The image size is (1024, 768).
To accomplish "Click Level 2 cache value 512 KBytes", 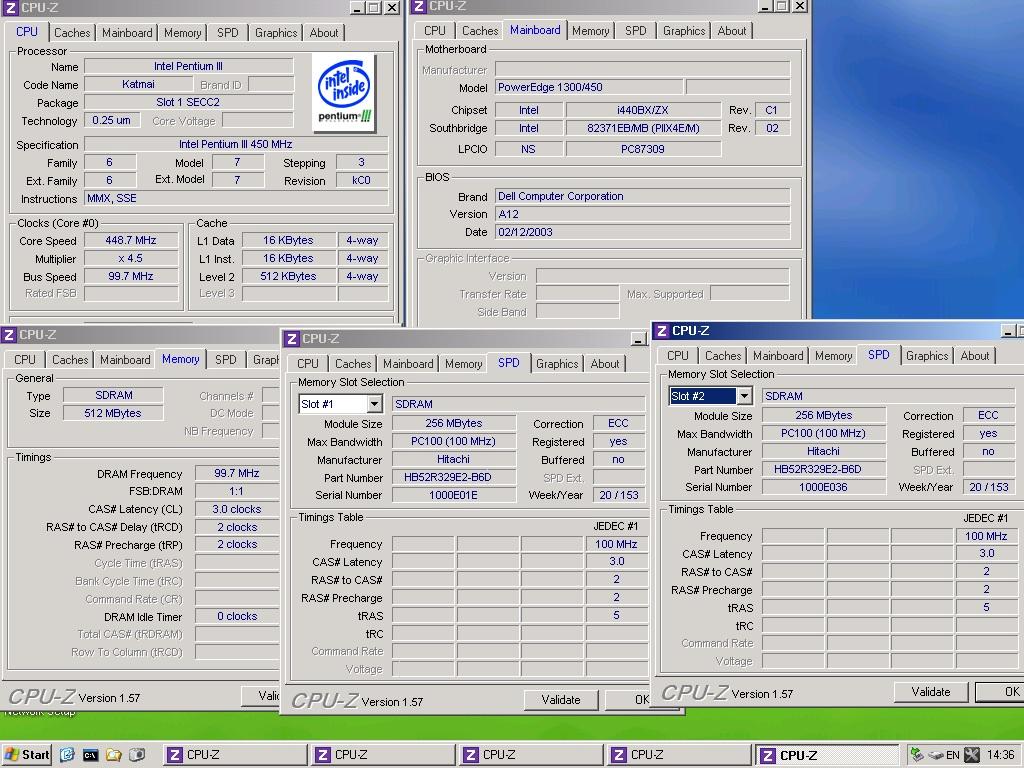I will click(288, 276).
